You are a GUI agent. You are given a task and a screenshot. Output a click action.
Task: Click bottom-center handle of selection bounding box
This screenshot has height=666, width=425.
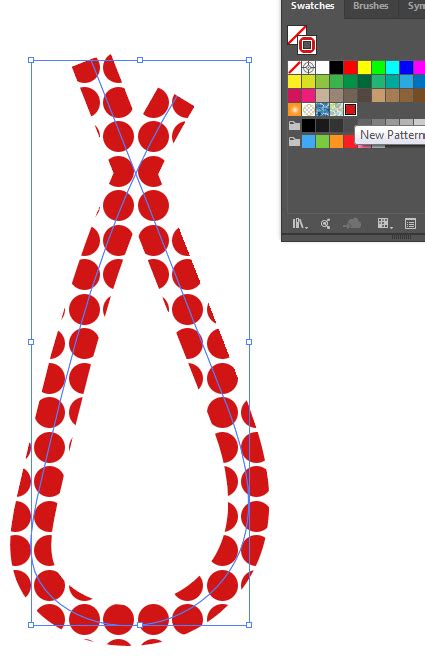coord(140,625)
